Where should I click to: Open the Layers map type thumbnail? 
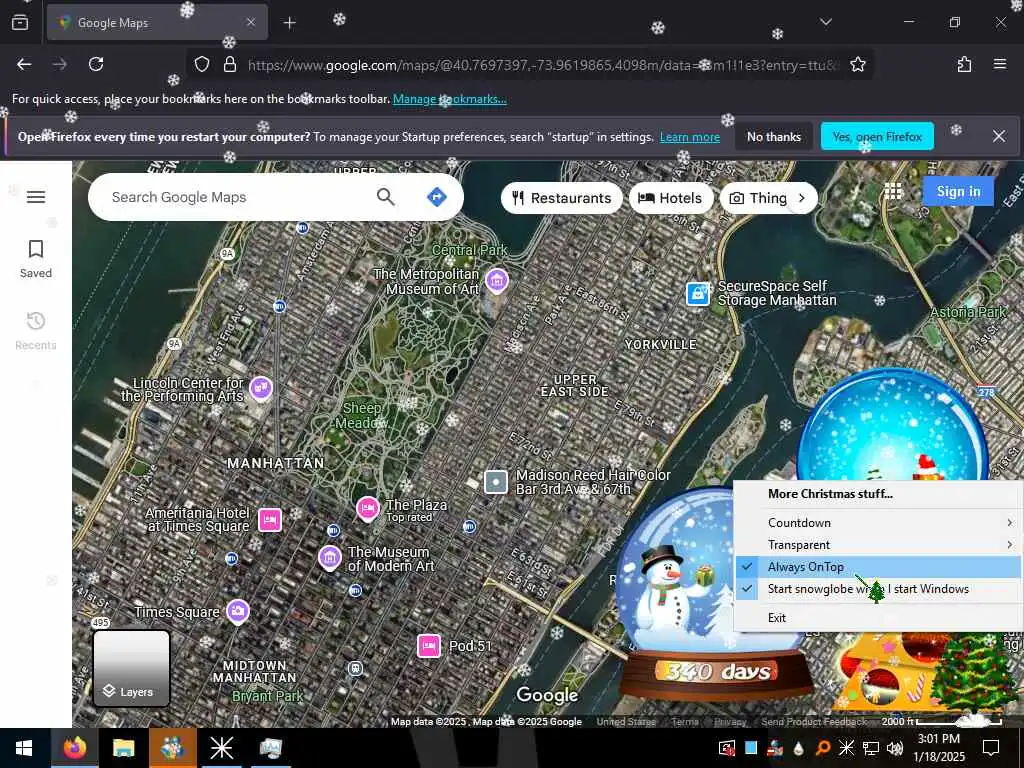pyautogui.click(x=131, y=669)
